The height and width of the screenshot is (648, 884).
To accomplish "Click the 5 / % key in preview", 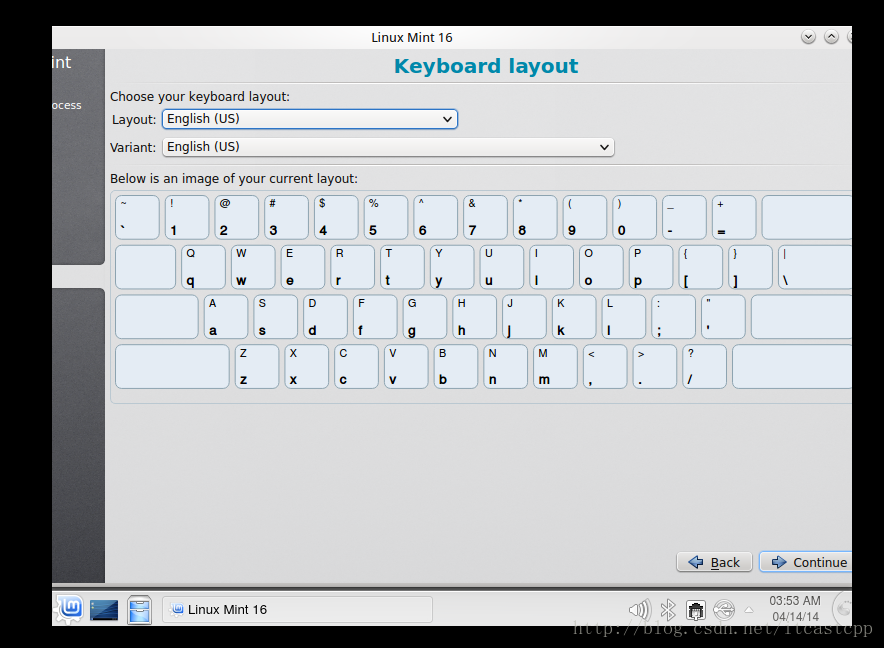I will [x=386, y=217].
